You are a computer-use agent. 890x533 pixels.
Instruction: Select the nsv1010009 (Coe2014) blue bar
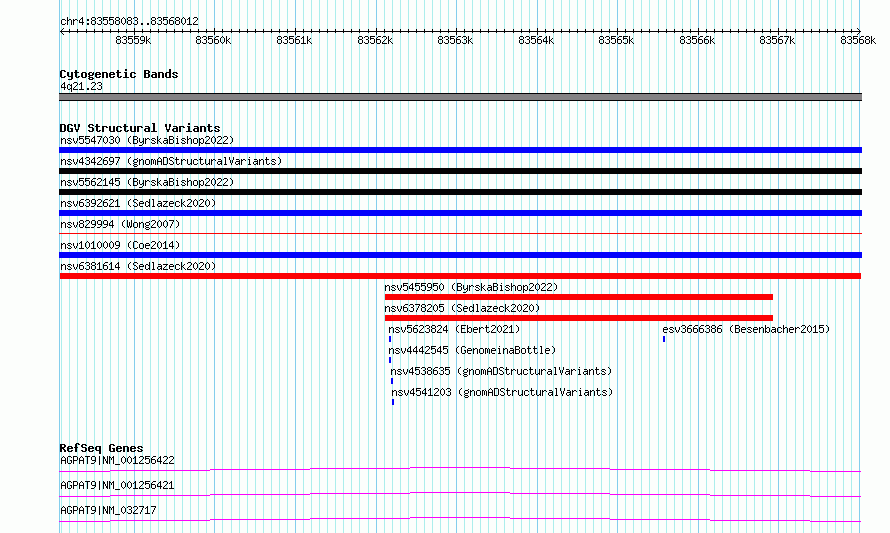460,255
